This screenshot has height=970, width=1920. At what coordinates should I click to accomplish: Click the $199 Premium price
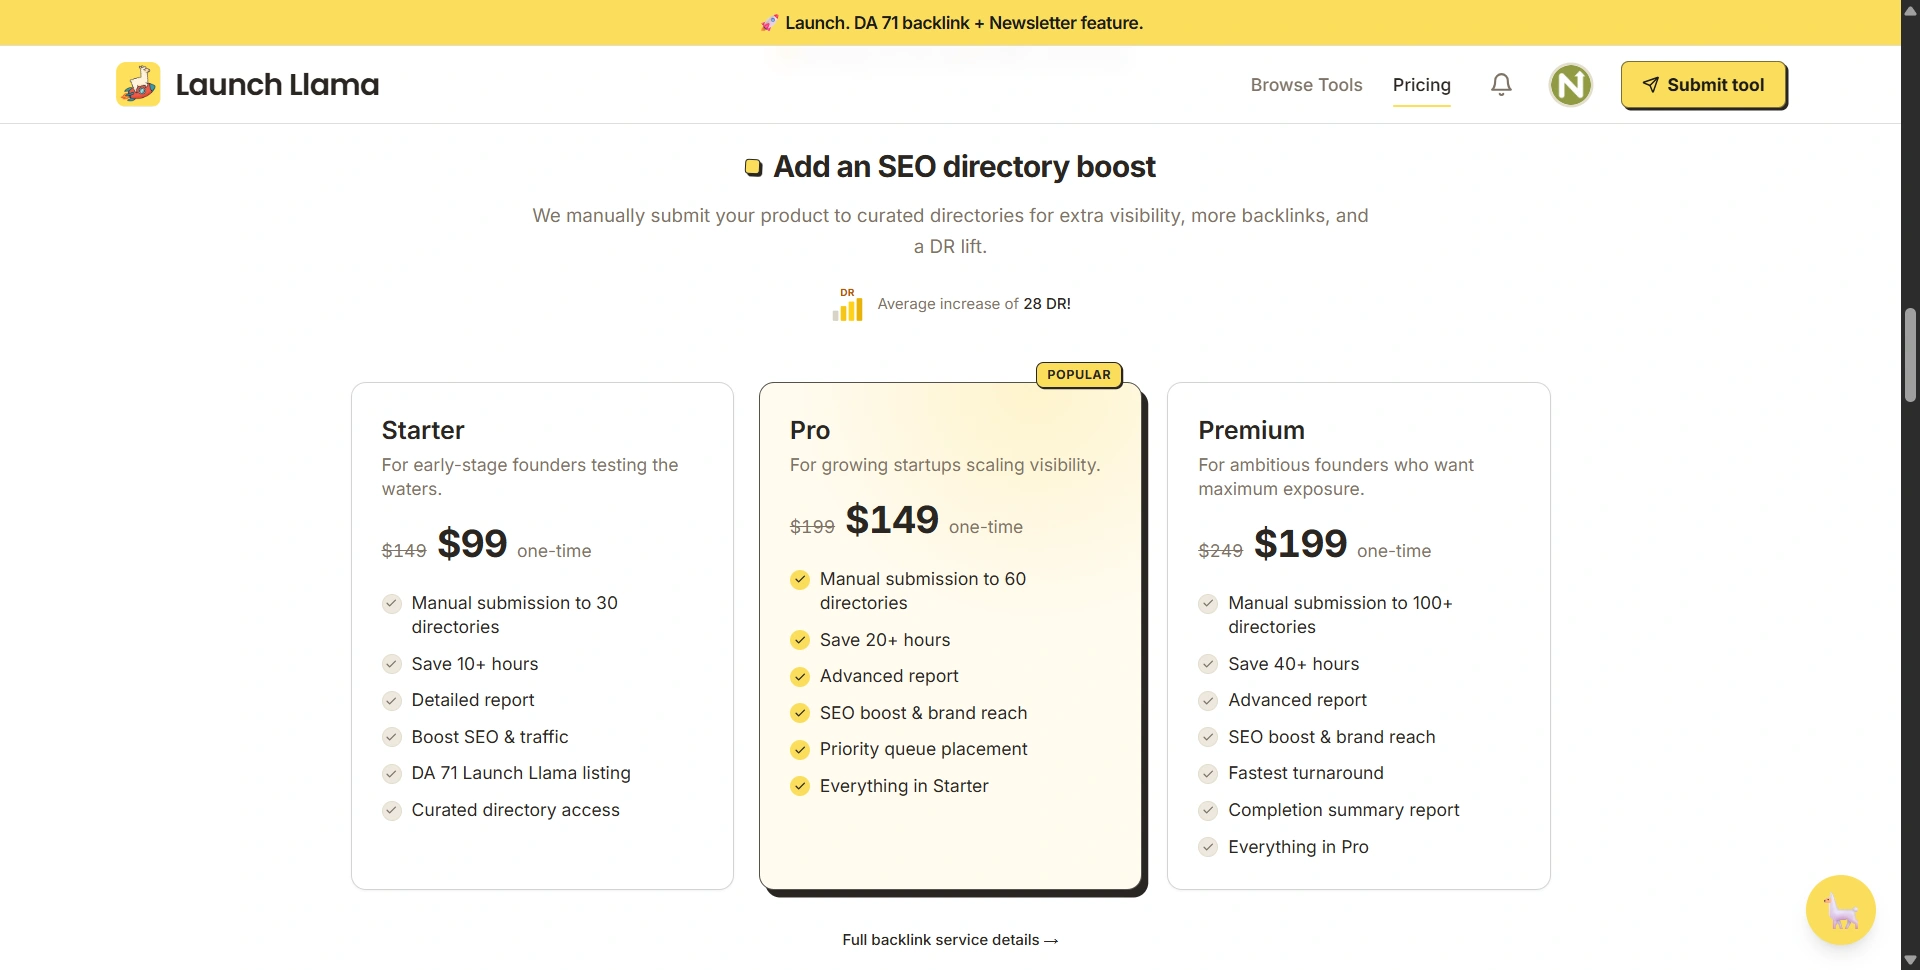1300,544
